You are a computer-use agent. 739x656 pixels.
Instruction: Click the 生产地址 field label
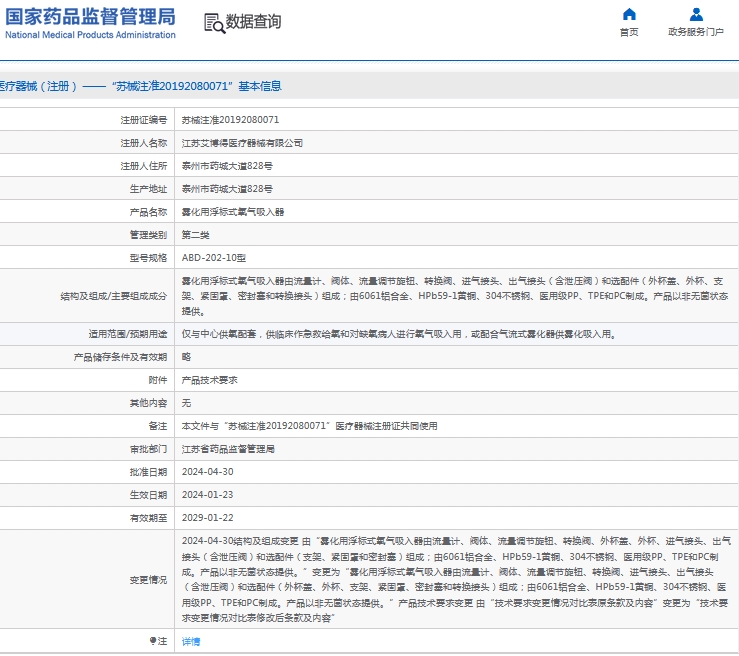[x=148, y=189]
